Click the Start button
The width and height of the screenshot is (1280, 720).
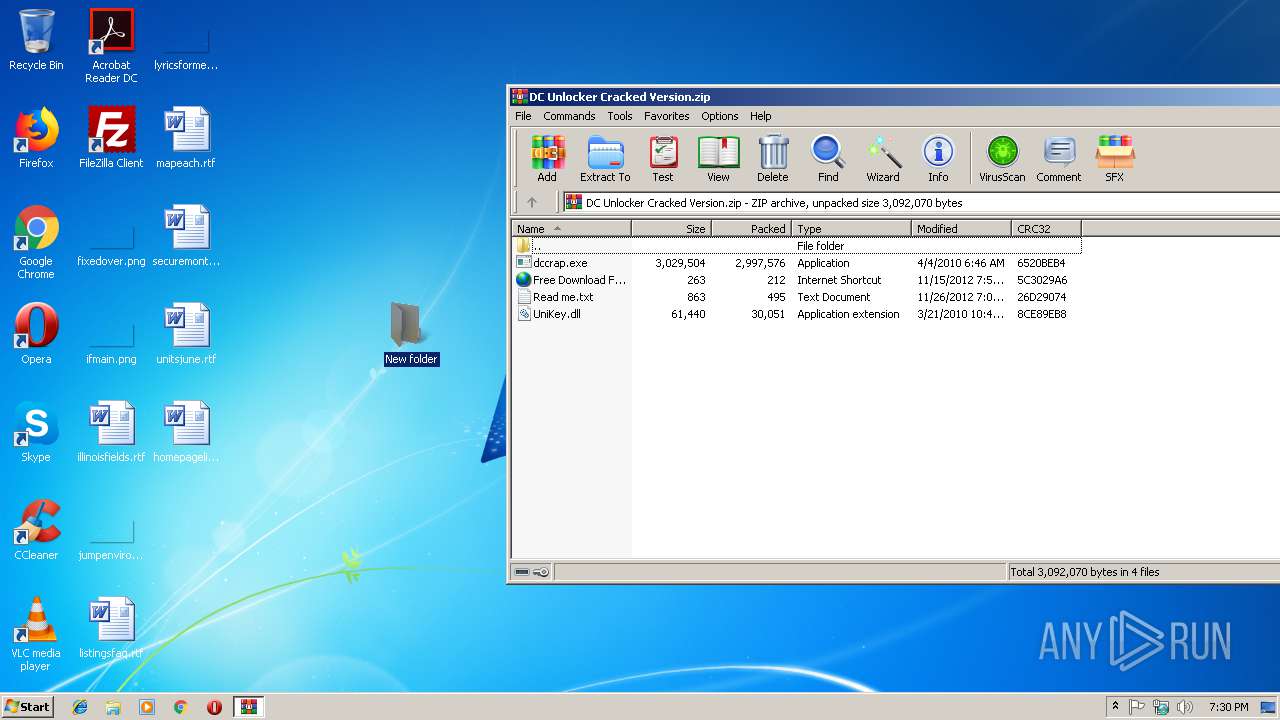click(28, 706)
